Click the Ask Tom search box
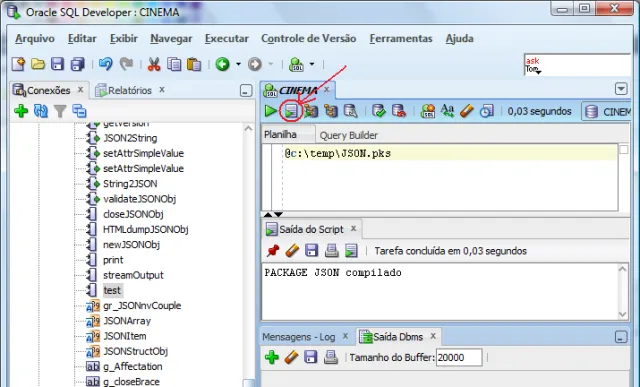Image resolution: width=640 pixels, height=387 pixels. click(577, 65)
